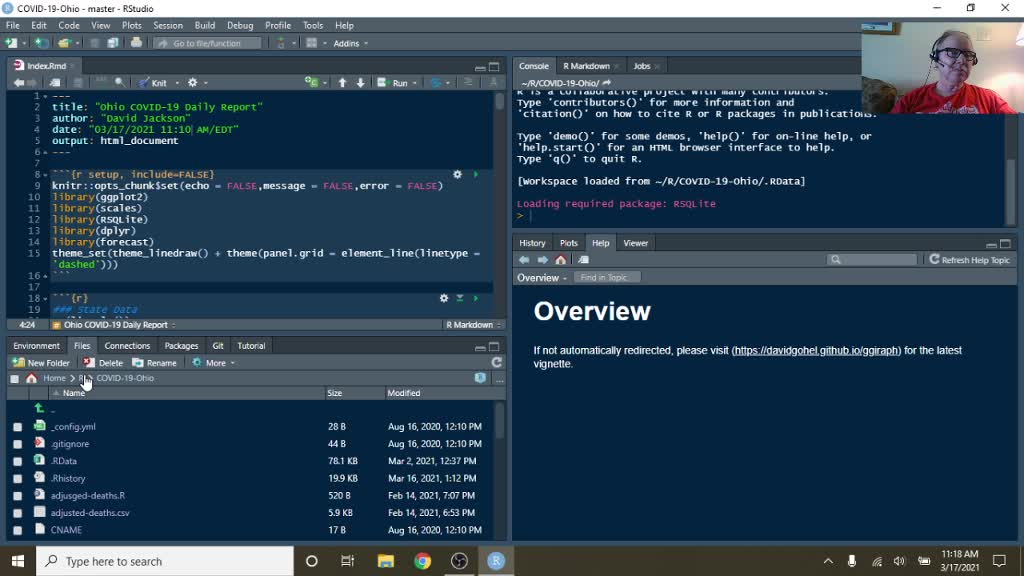Open the More dropdown in Files pane
The width and height of the screenshot is (1024, 576).
pos(214,362)
